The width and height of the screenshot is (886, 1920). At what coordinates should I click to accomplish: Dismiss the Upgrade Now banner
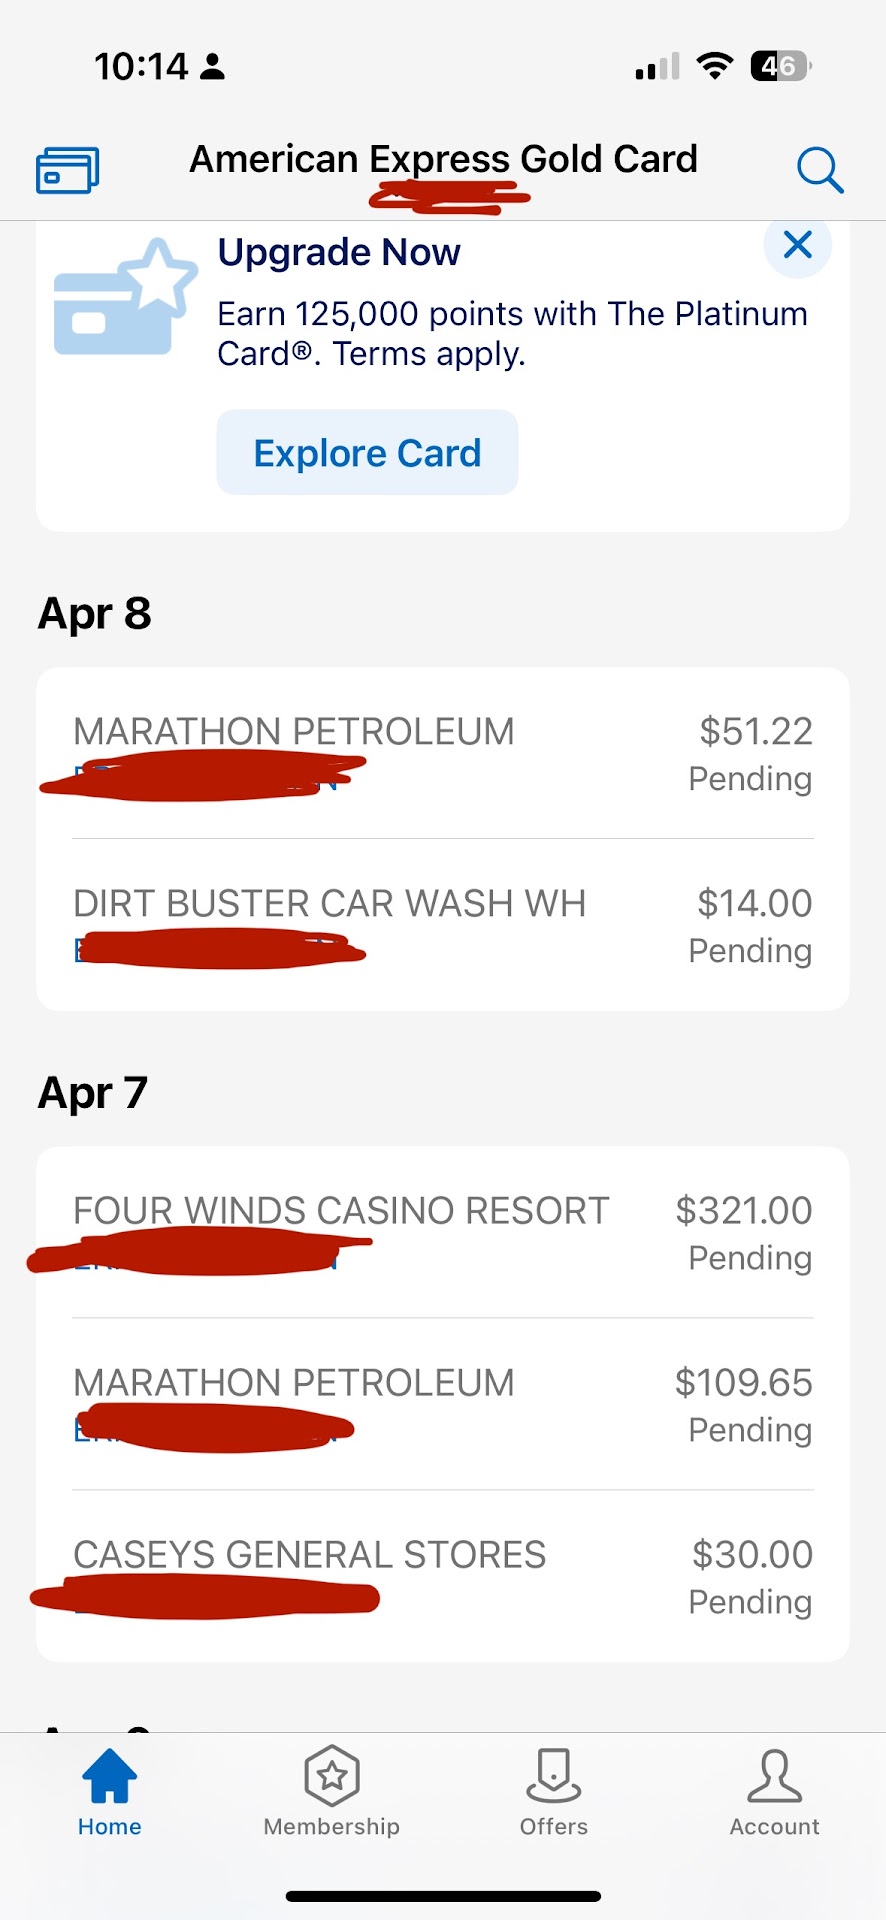[x=797, y=245]
